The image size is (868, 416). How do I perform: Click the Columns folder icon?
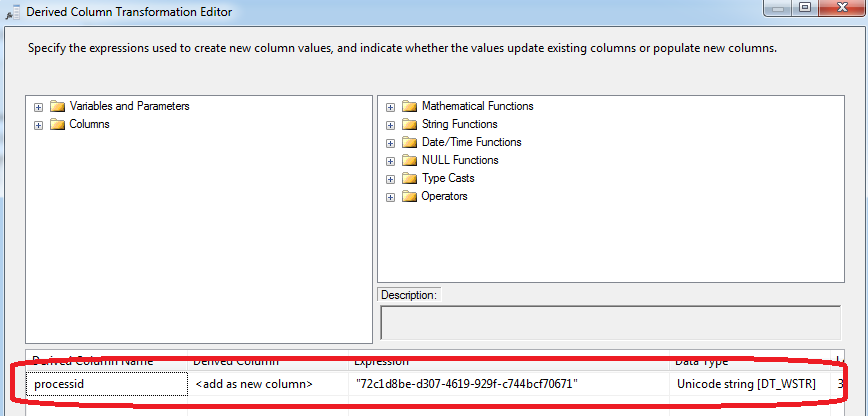click(57, 124)
